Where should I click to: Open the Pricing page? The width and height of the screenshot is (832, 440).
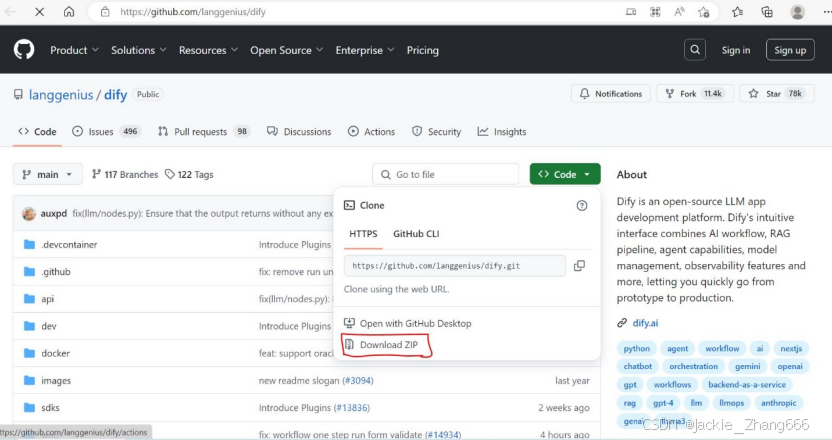pos(422,50)
